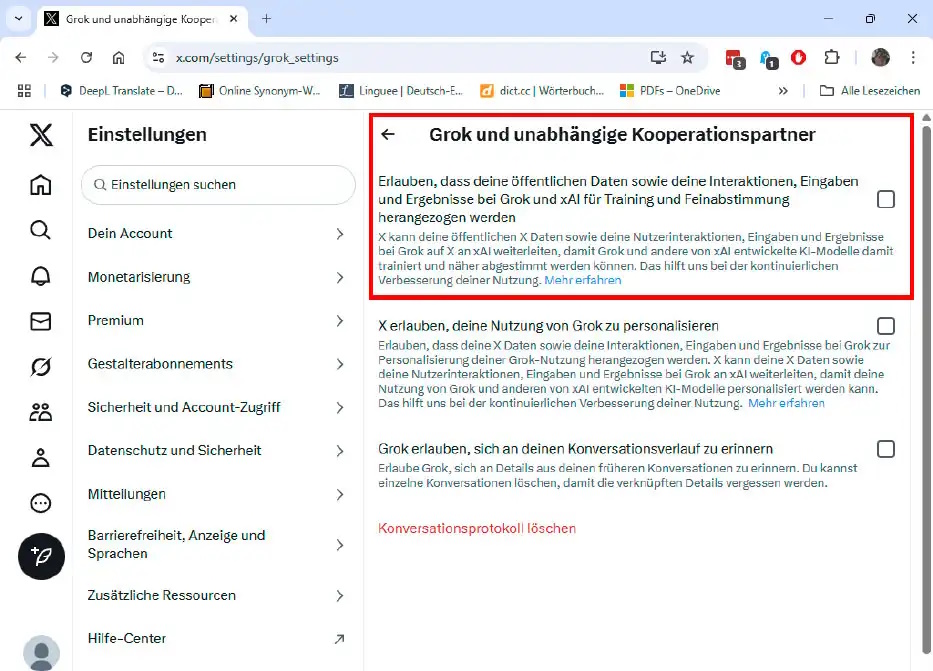Go back using the arrow beside Grok heading
Viewport: 933px width, 671px height.
[388, 134]
